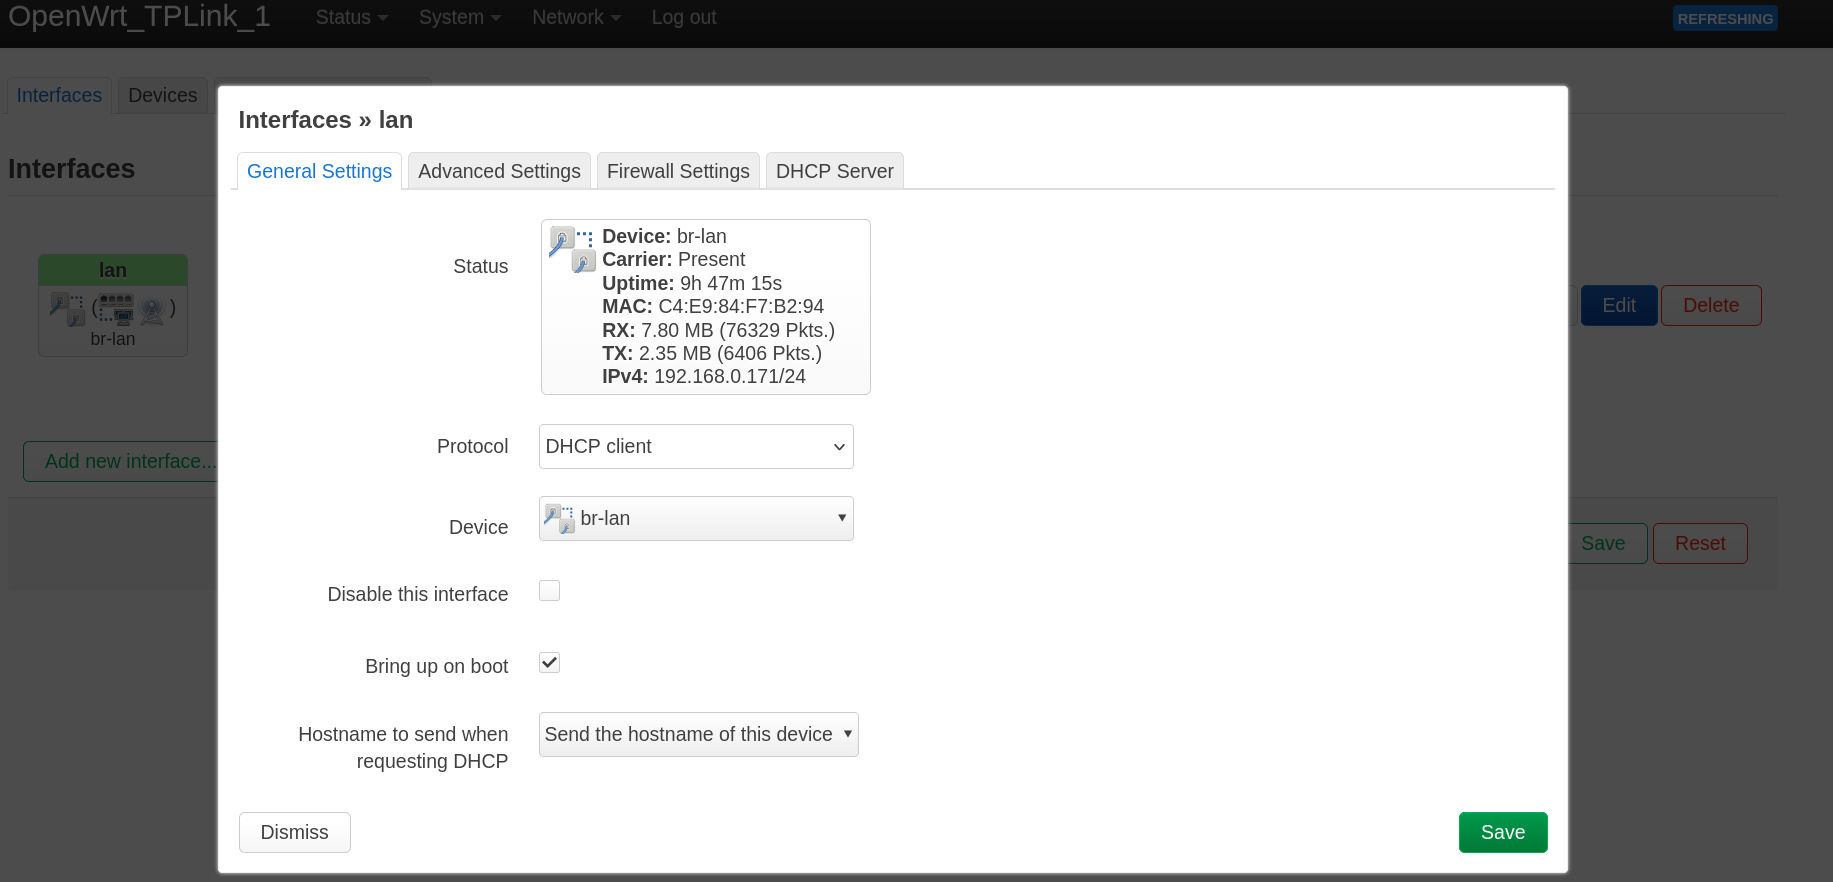Tick the Disable this interface checkbox

click(549, 591)
